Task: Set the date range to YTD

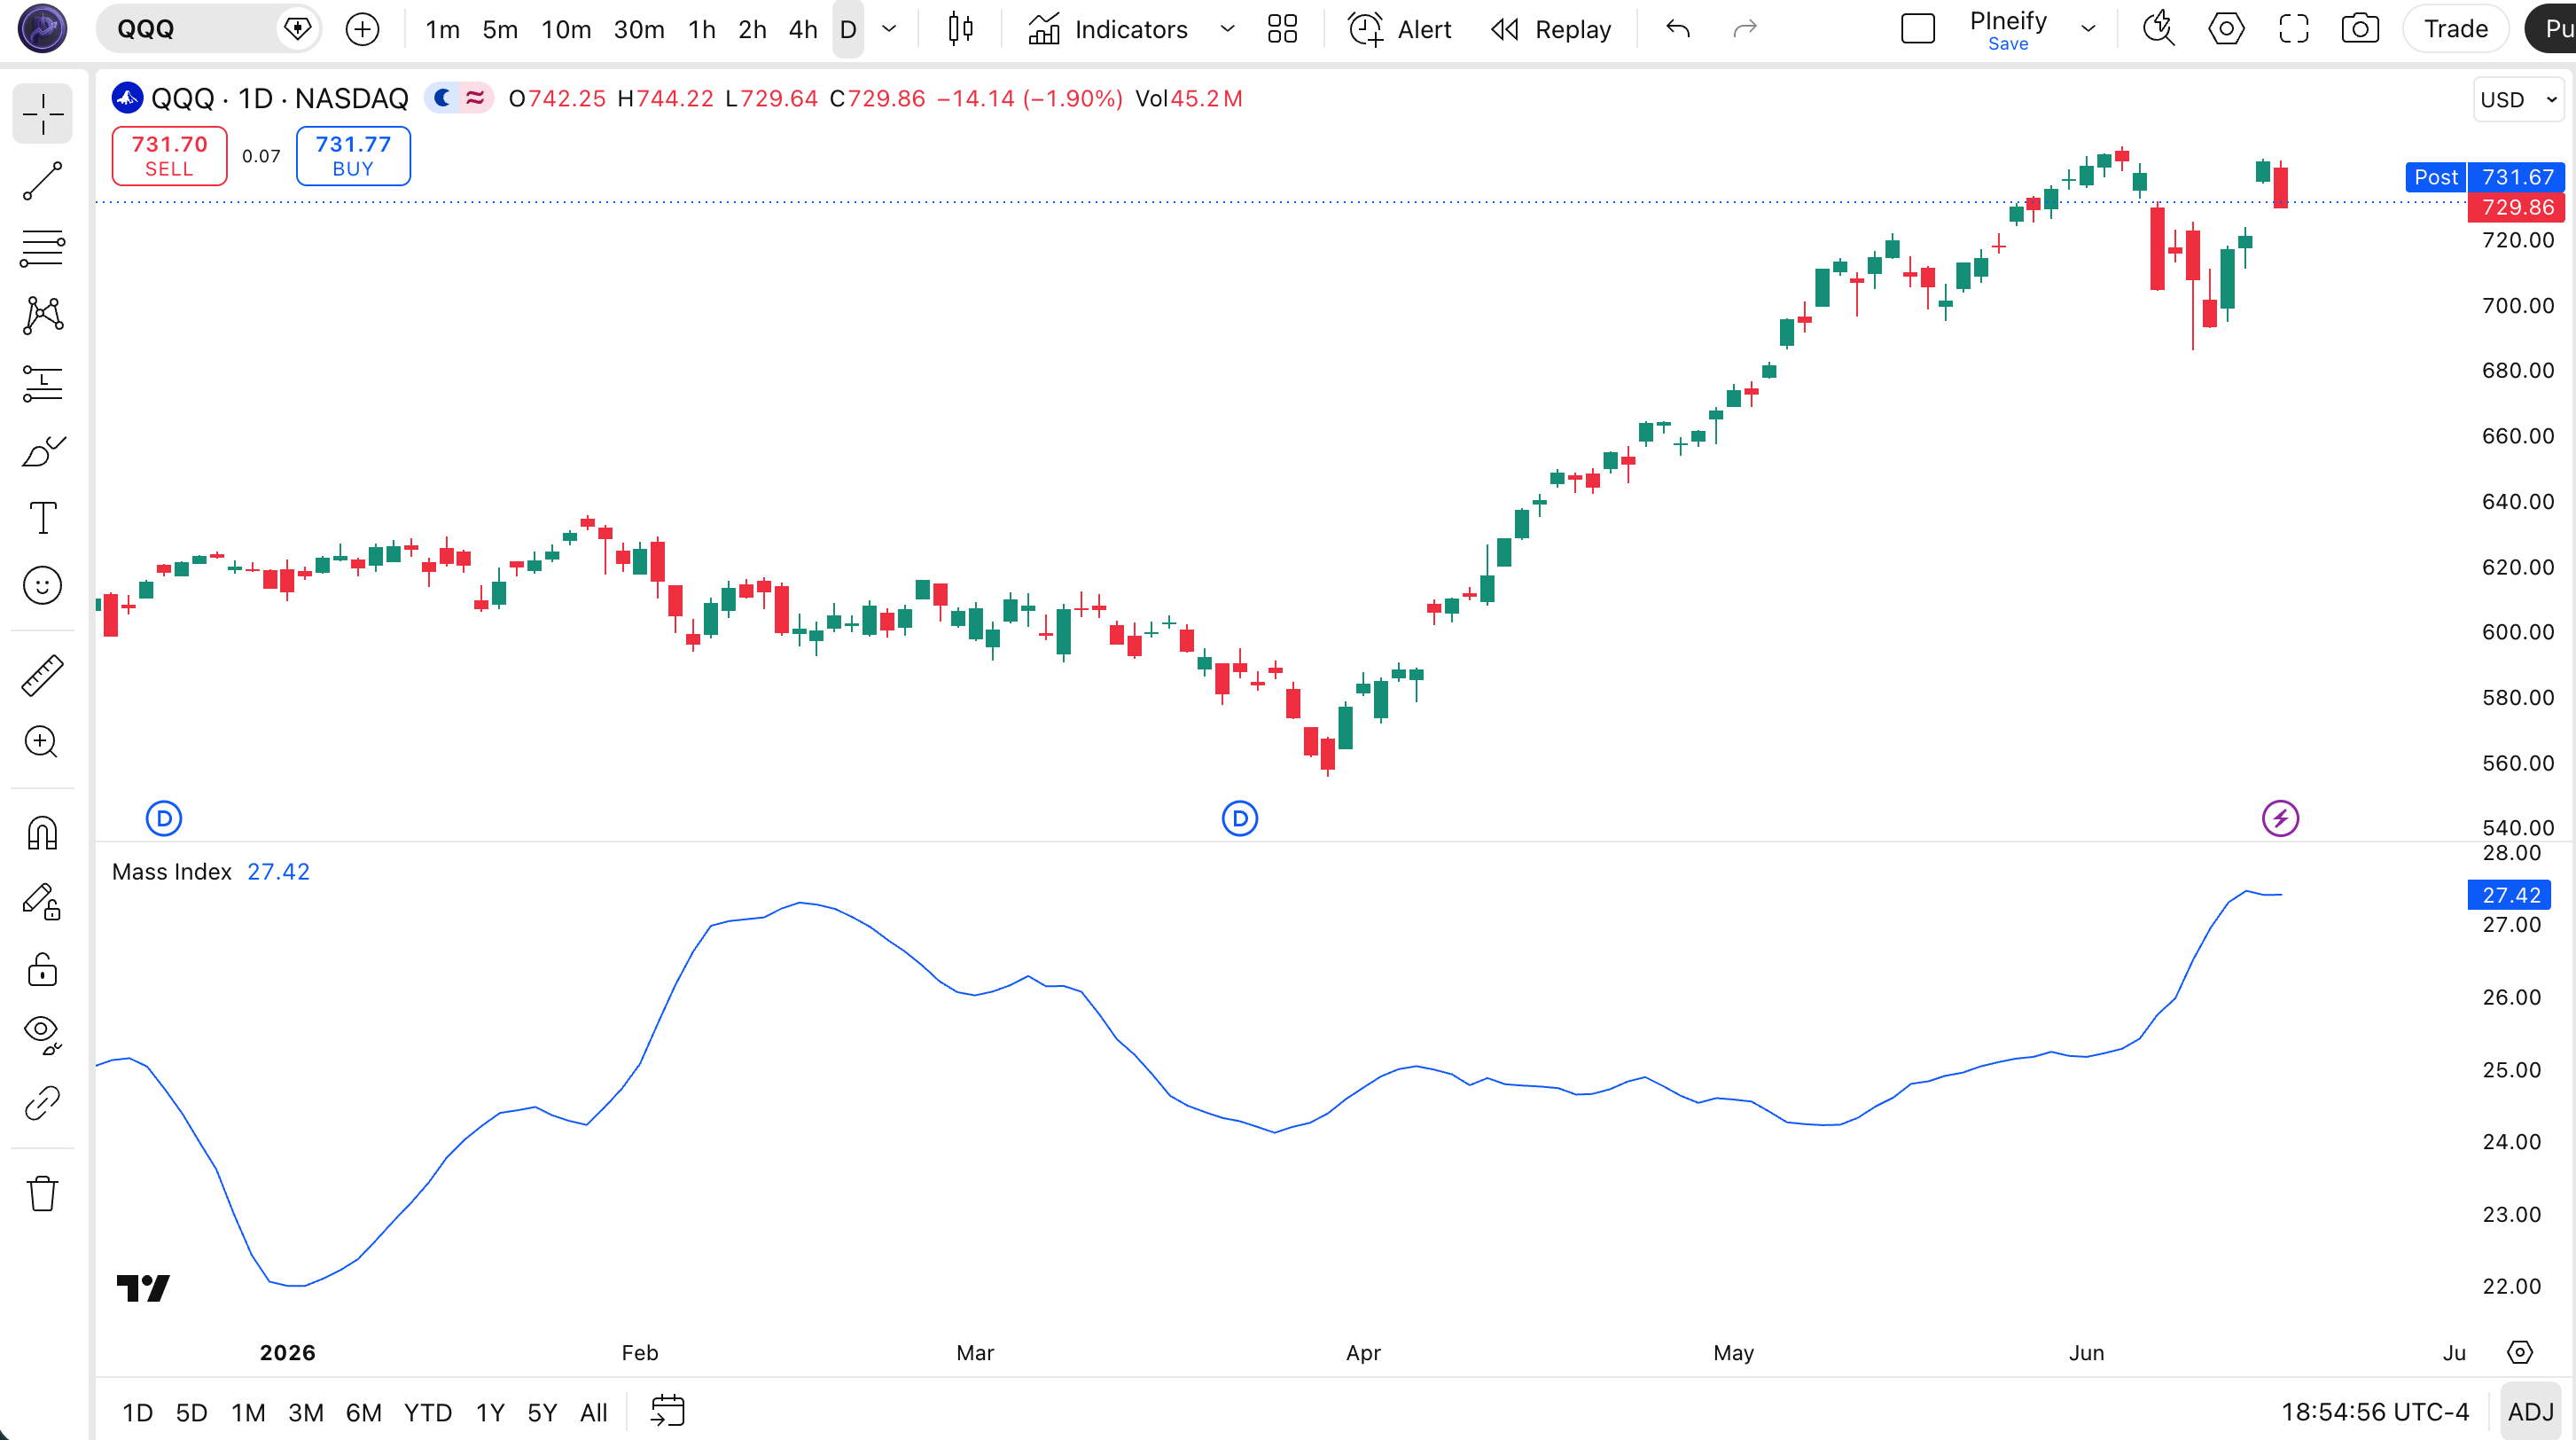Action: [x=428, y=1413]
